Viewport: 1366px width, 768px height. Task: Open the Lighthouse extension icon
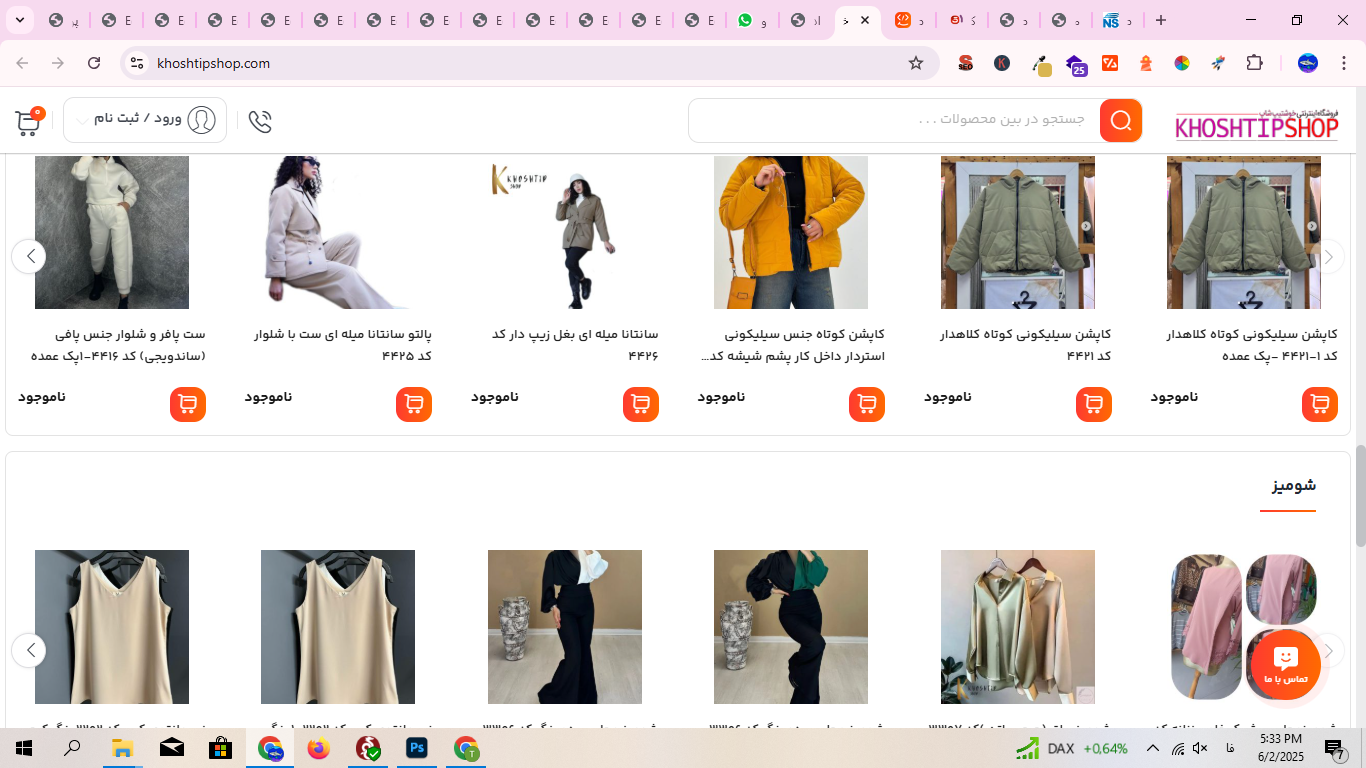(1146, 63)
